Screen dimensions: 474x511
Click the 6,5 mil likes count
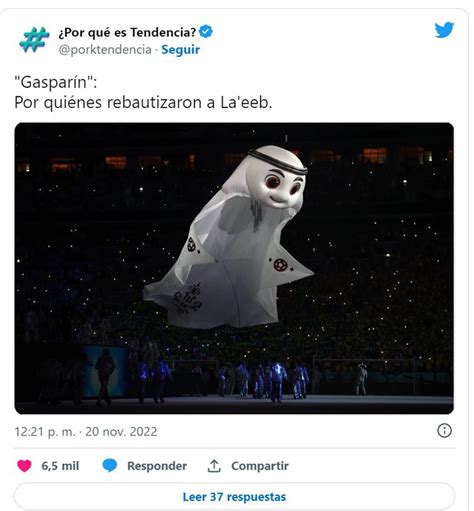(60, 466)
